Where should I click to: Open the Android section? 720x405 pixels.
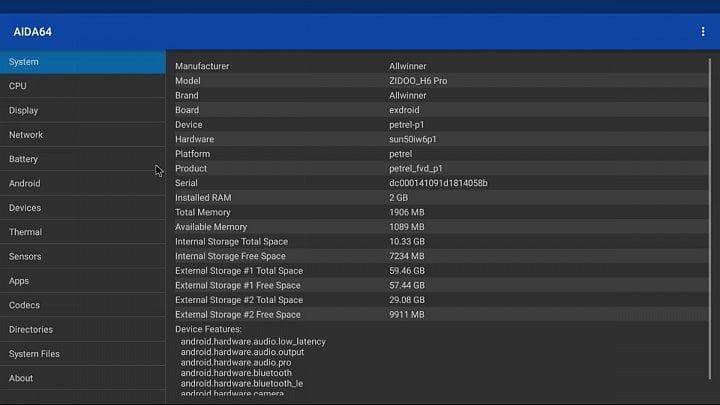click(x=82, y=184)
